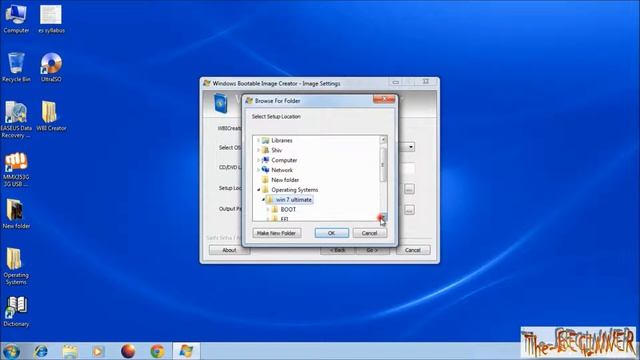Select the New folder desktop icon
Image resolution: width=640 pixels, height=360 pixels.
coord(16,213)
